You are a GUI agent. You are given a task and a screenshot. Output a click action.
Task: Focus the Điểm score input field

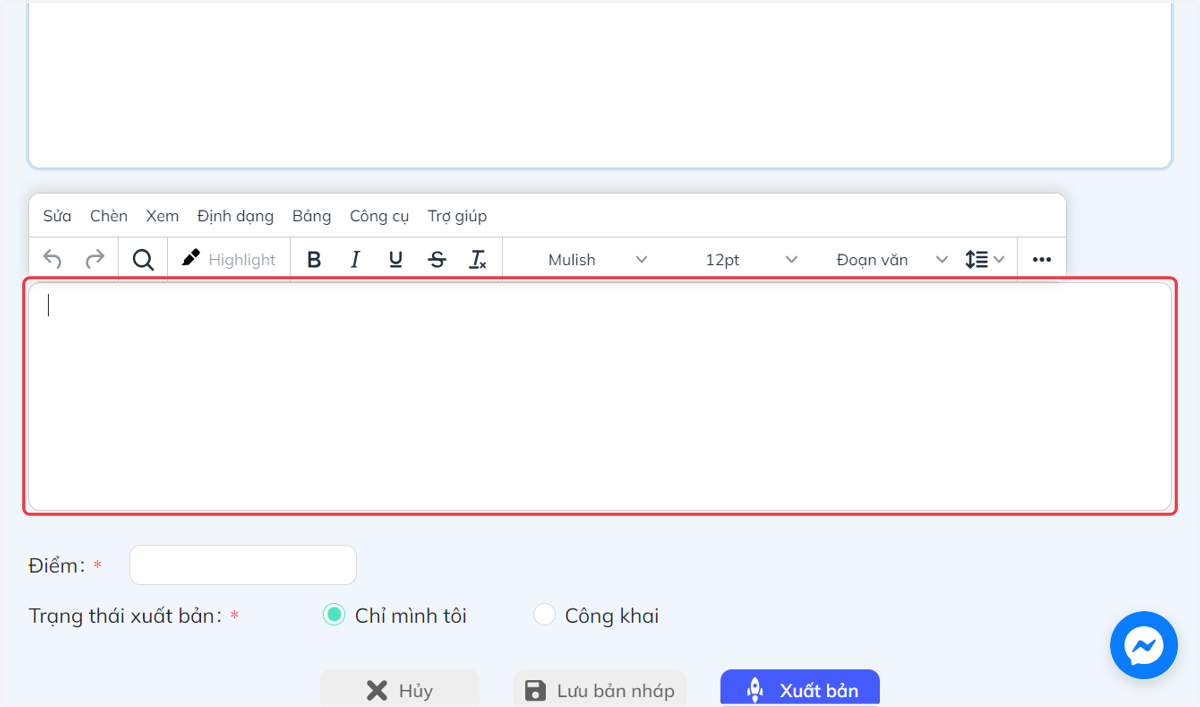(x=243, y=565)
